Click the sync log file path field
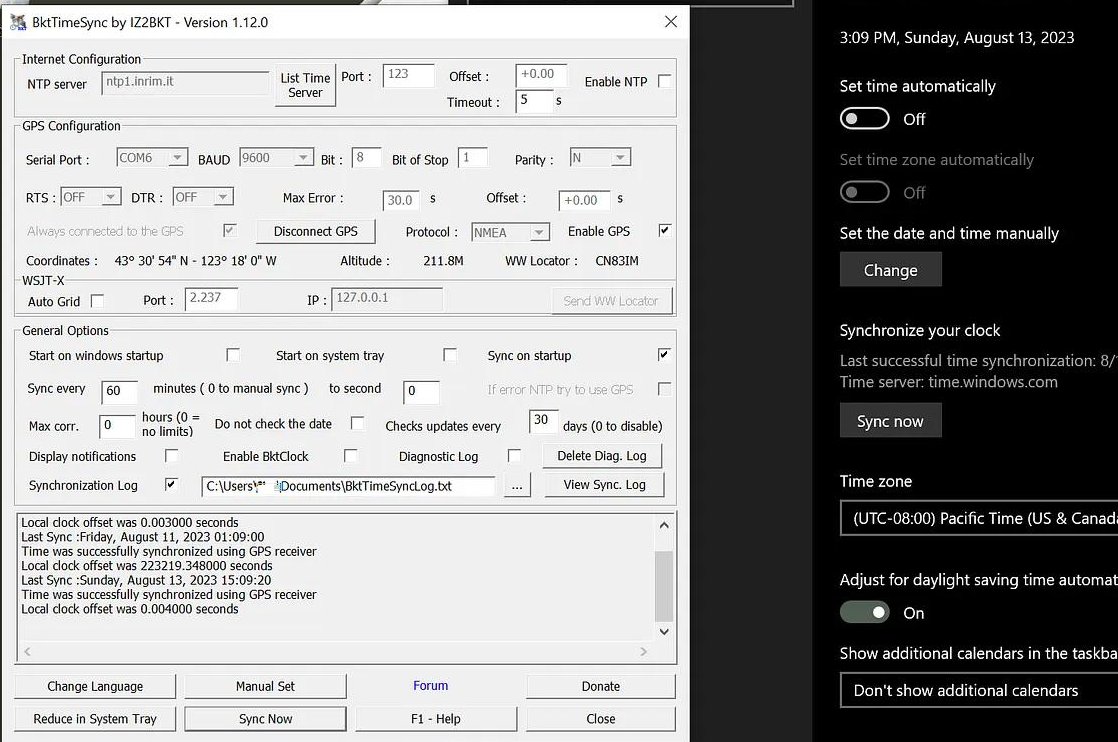The height and width of the screenshot is (742, 1118). tap(348, 486)
